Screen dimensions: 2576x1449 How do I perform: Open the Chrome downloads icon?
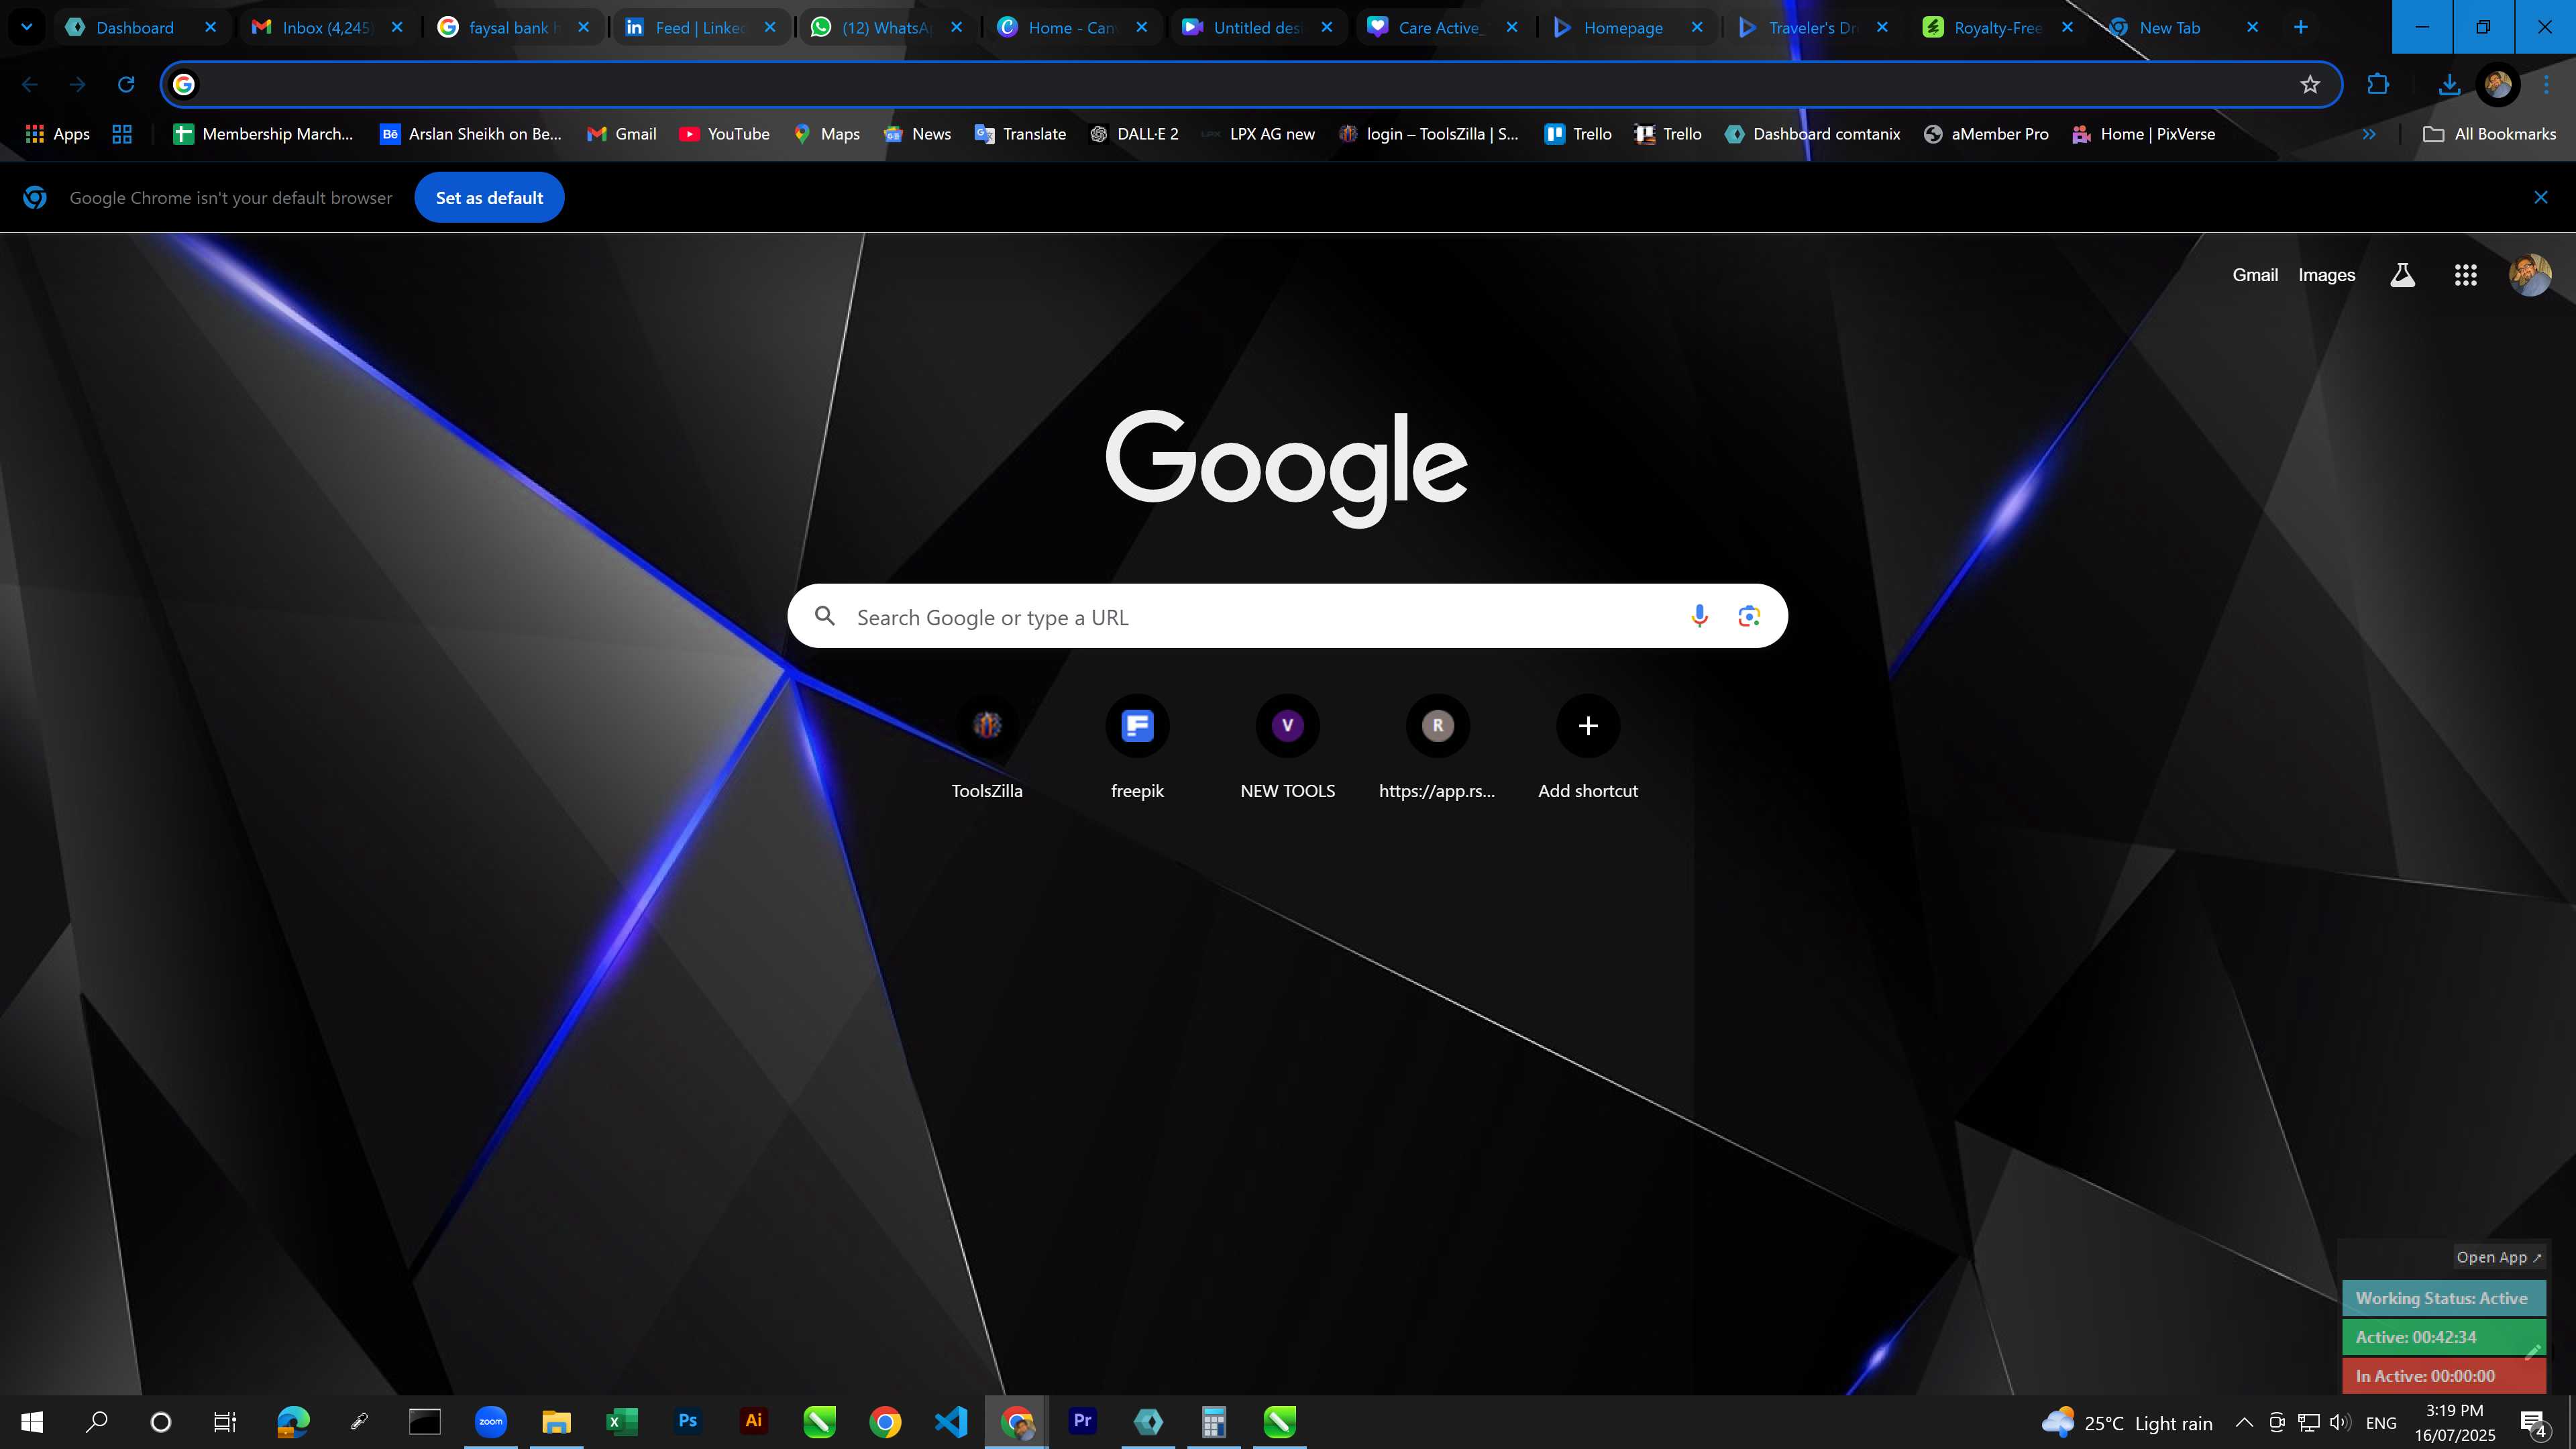click(x=2449, y=84)
